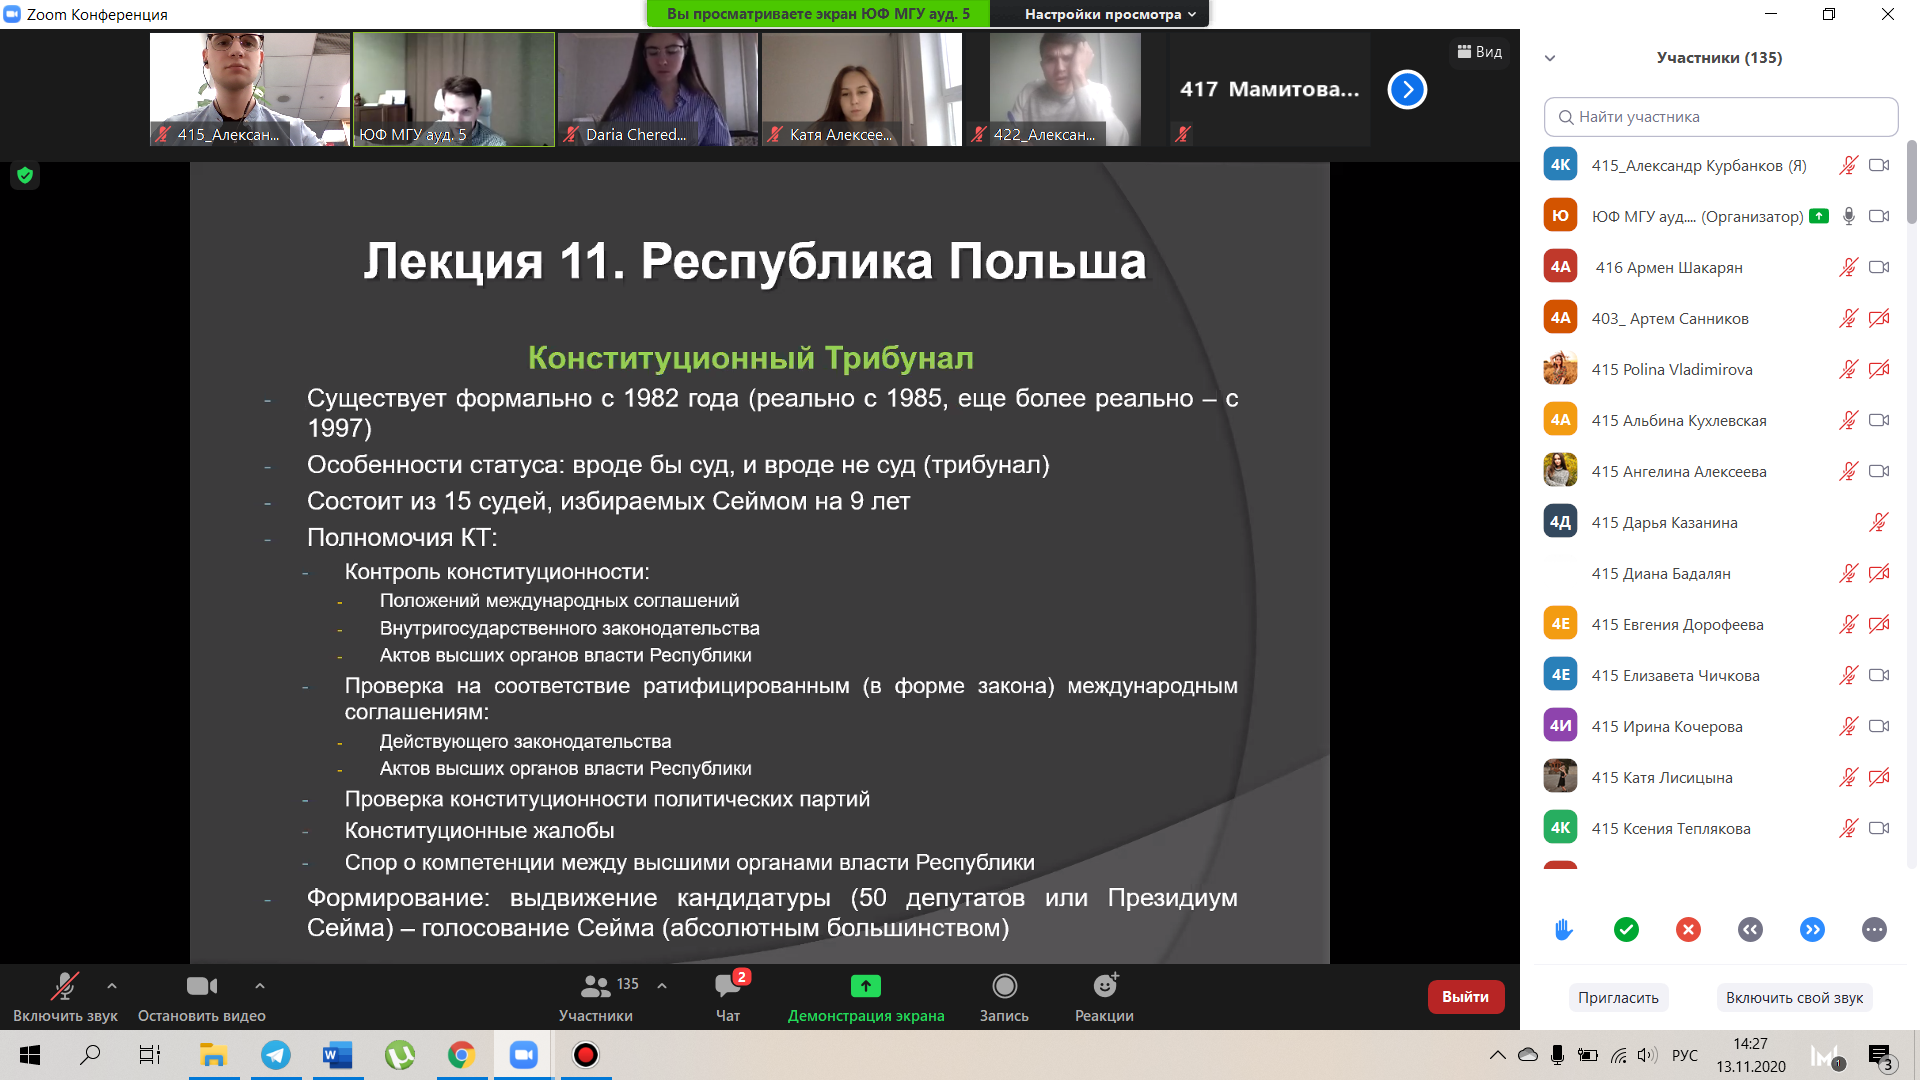Click muted mic for 415 Дарья Казанина

[1879, 522]
